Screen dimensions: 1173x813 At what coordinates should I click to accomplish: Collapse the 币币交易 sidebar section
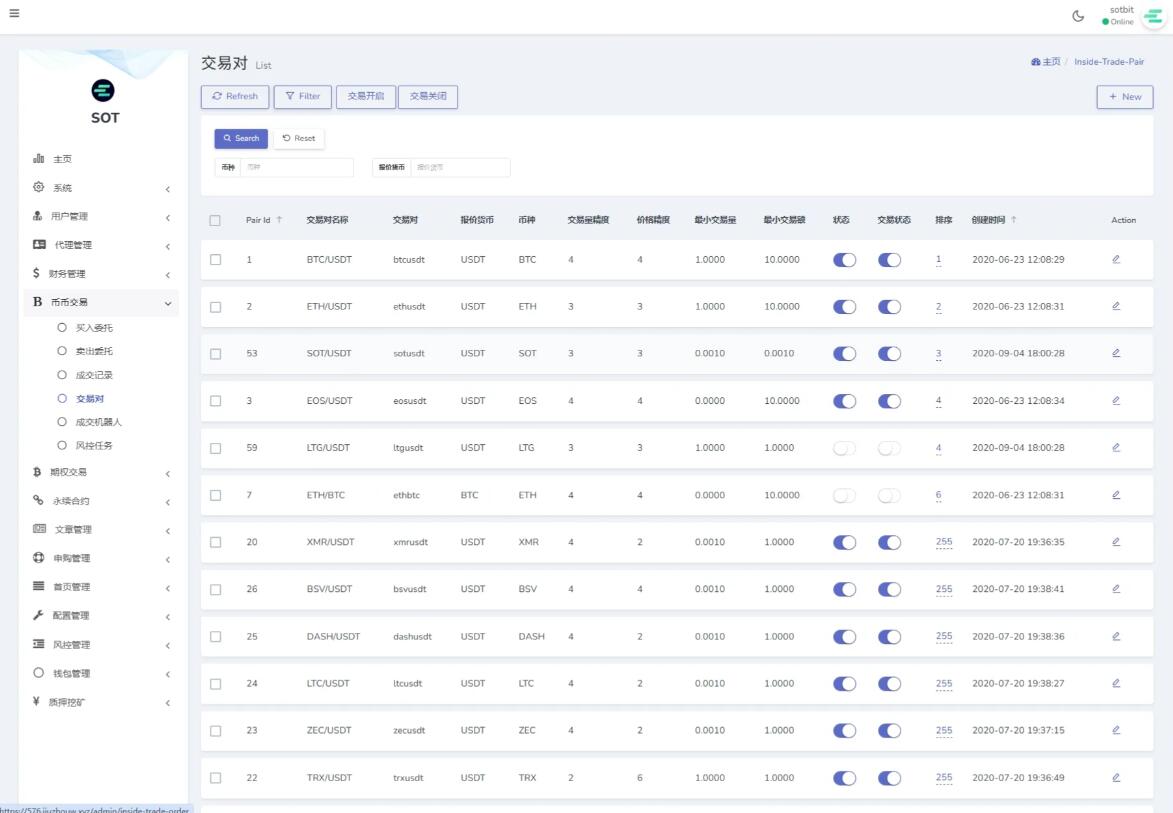coord(100,302)
